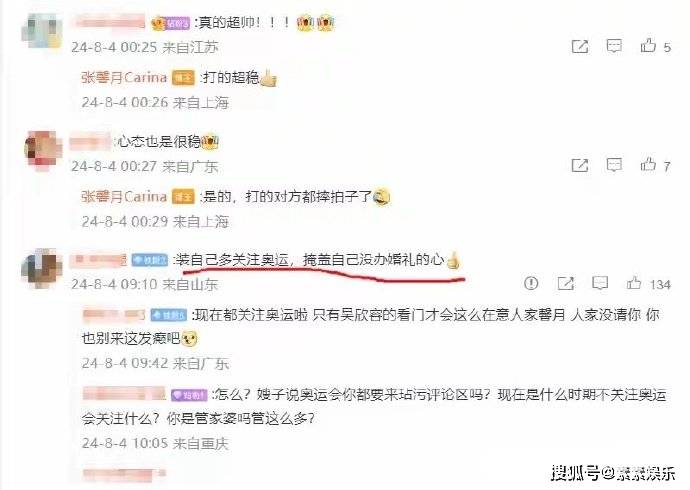View the first commenter's avatar
This screenshot has height=490, width=690.
tap(41, 30)
